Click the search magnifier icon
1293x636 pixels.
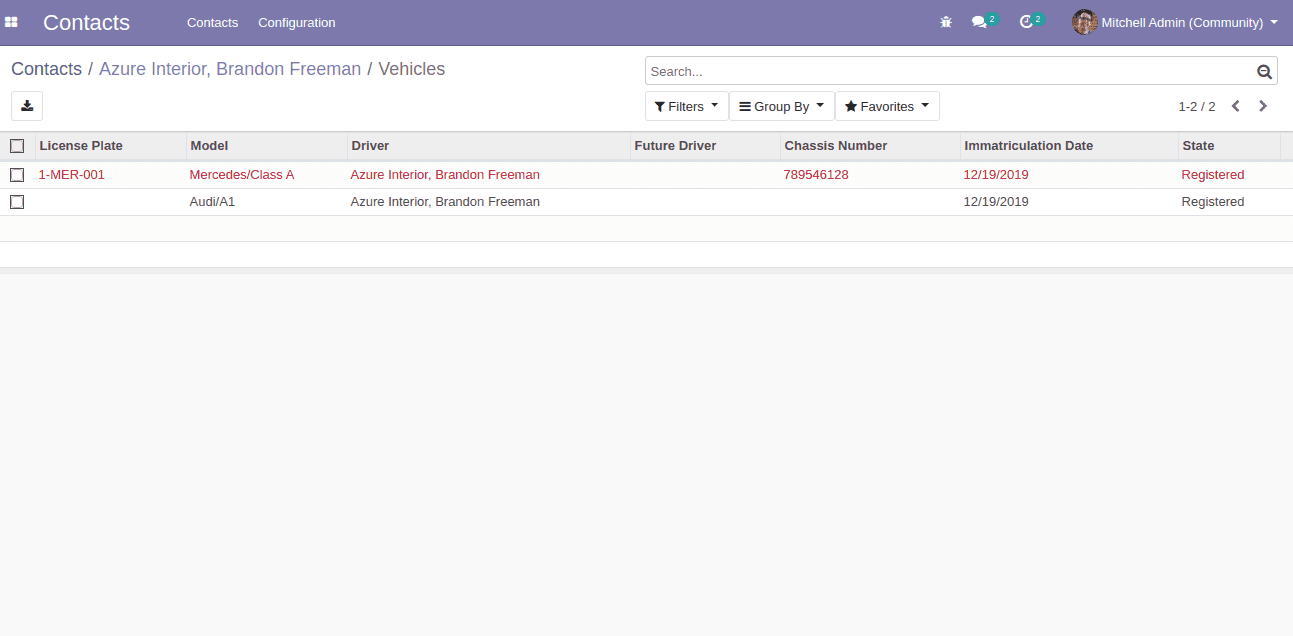[1264, 71]
